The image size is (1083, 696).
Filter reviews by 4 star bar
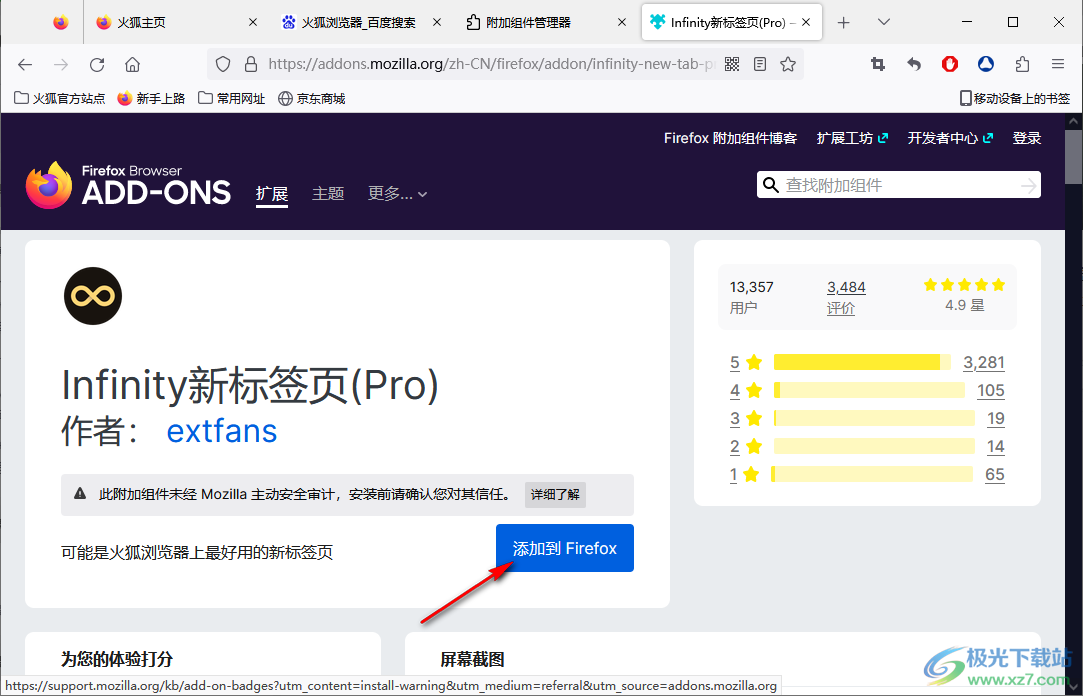tap(869, 390)
